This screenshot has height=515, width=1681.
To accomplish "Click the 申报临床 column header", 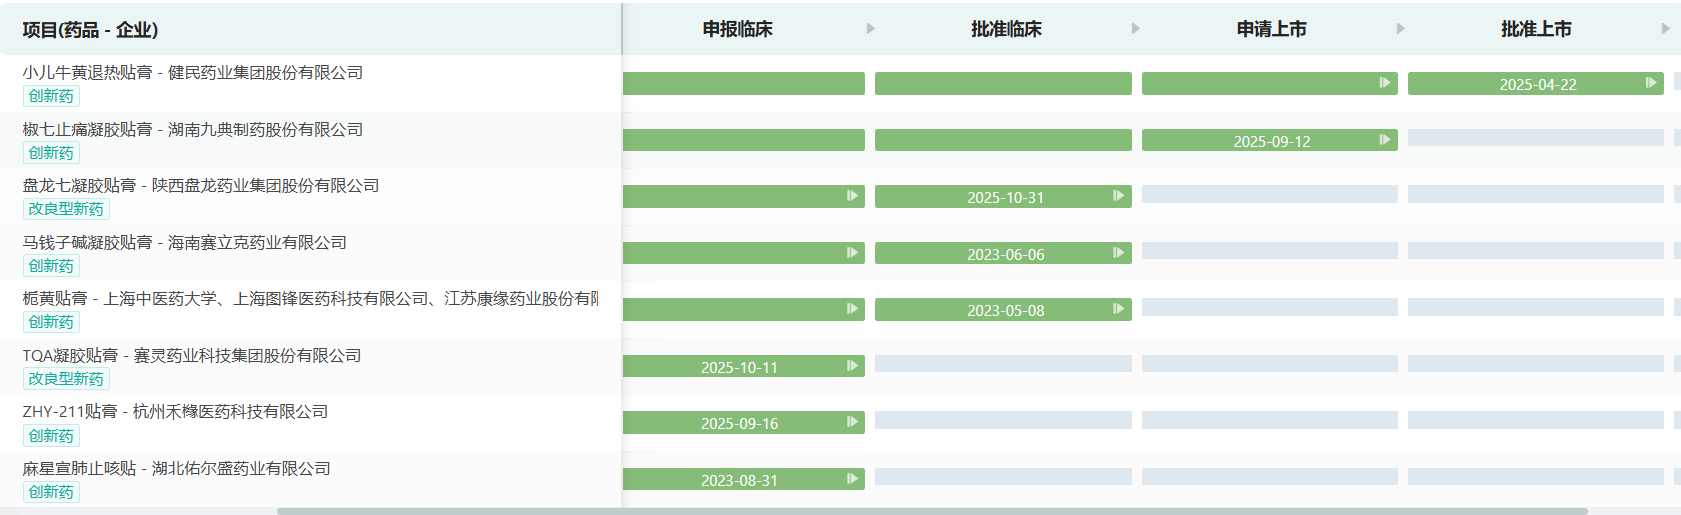I will [738, 29].
